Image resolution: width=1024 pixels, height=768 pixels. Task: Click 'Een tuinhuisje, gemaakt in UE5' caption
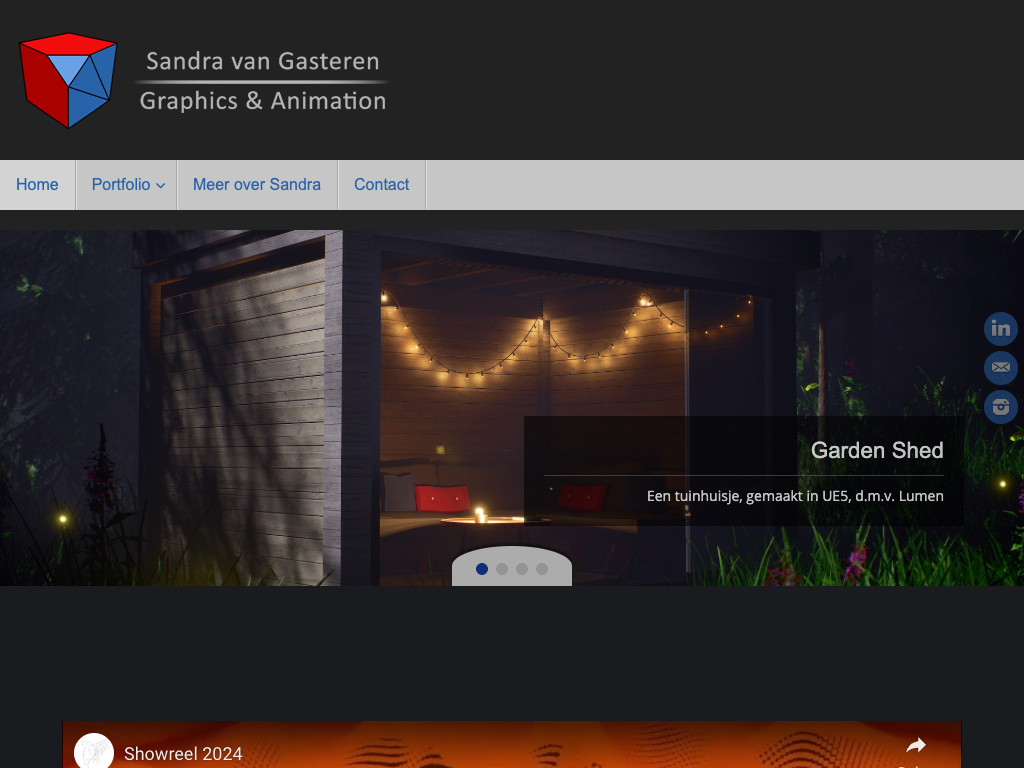(795, 496)
